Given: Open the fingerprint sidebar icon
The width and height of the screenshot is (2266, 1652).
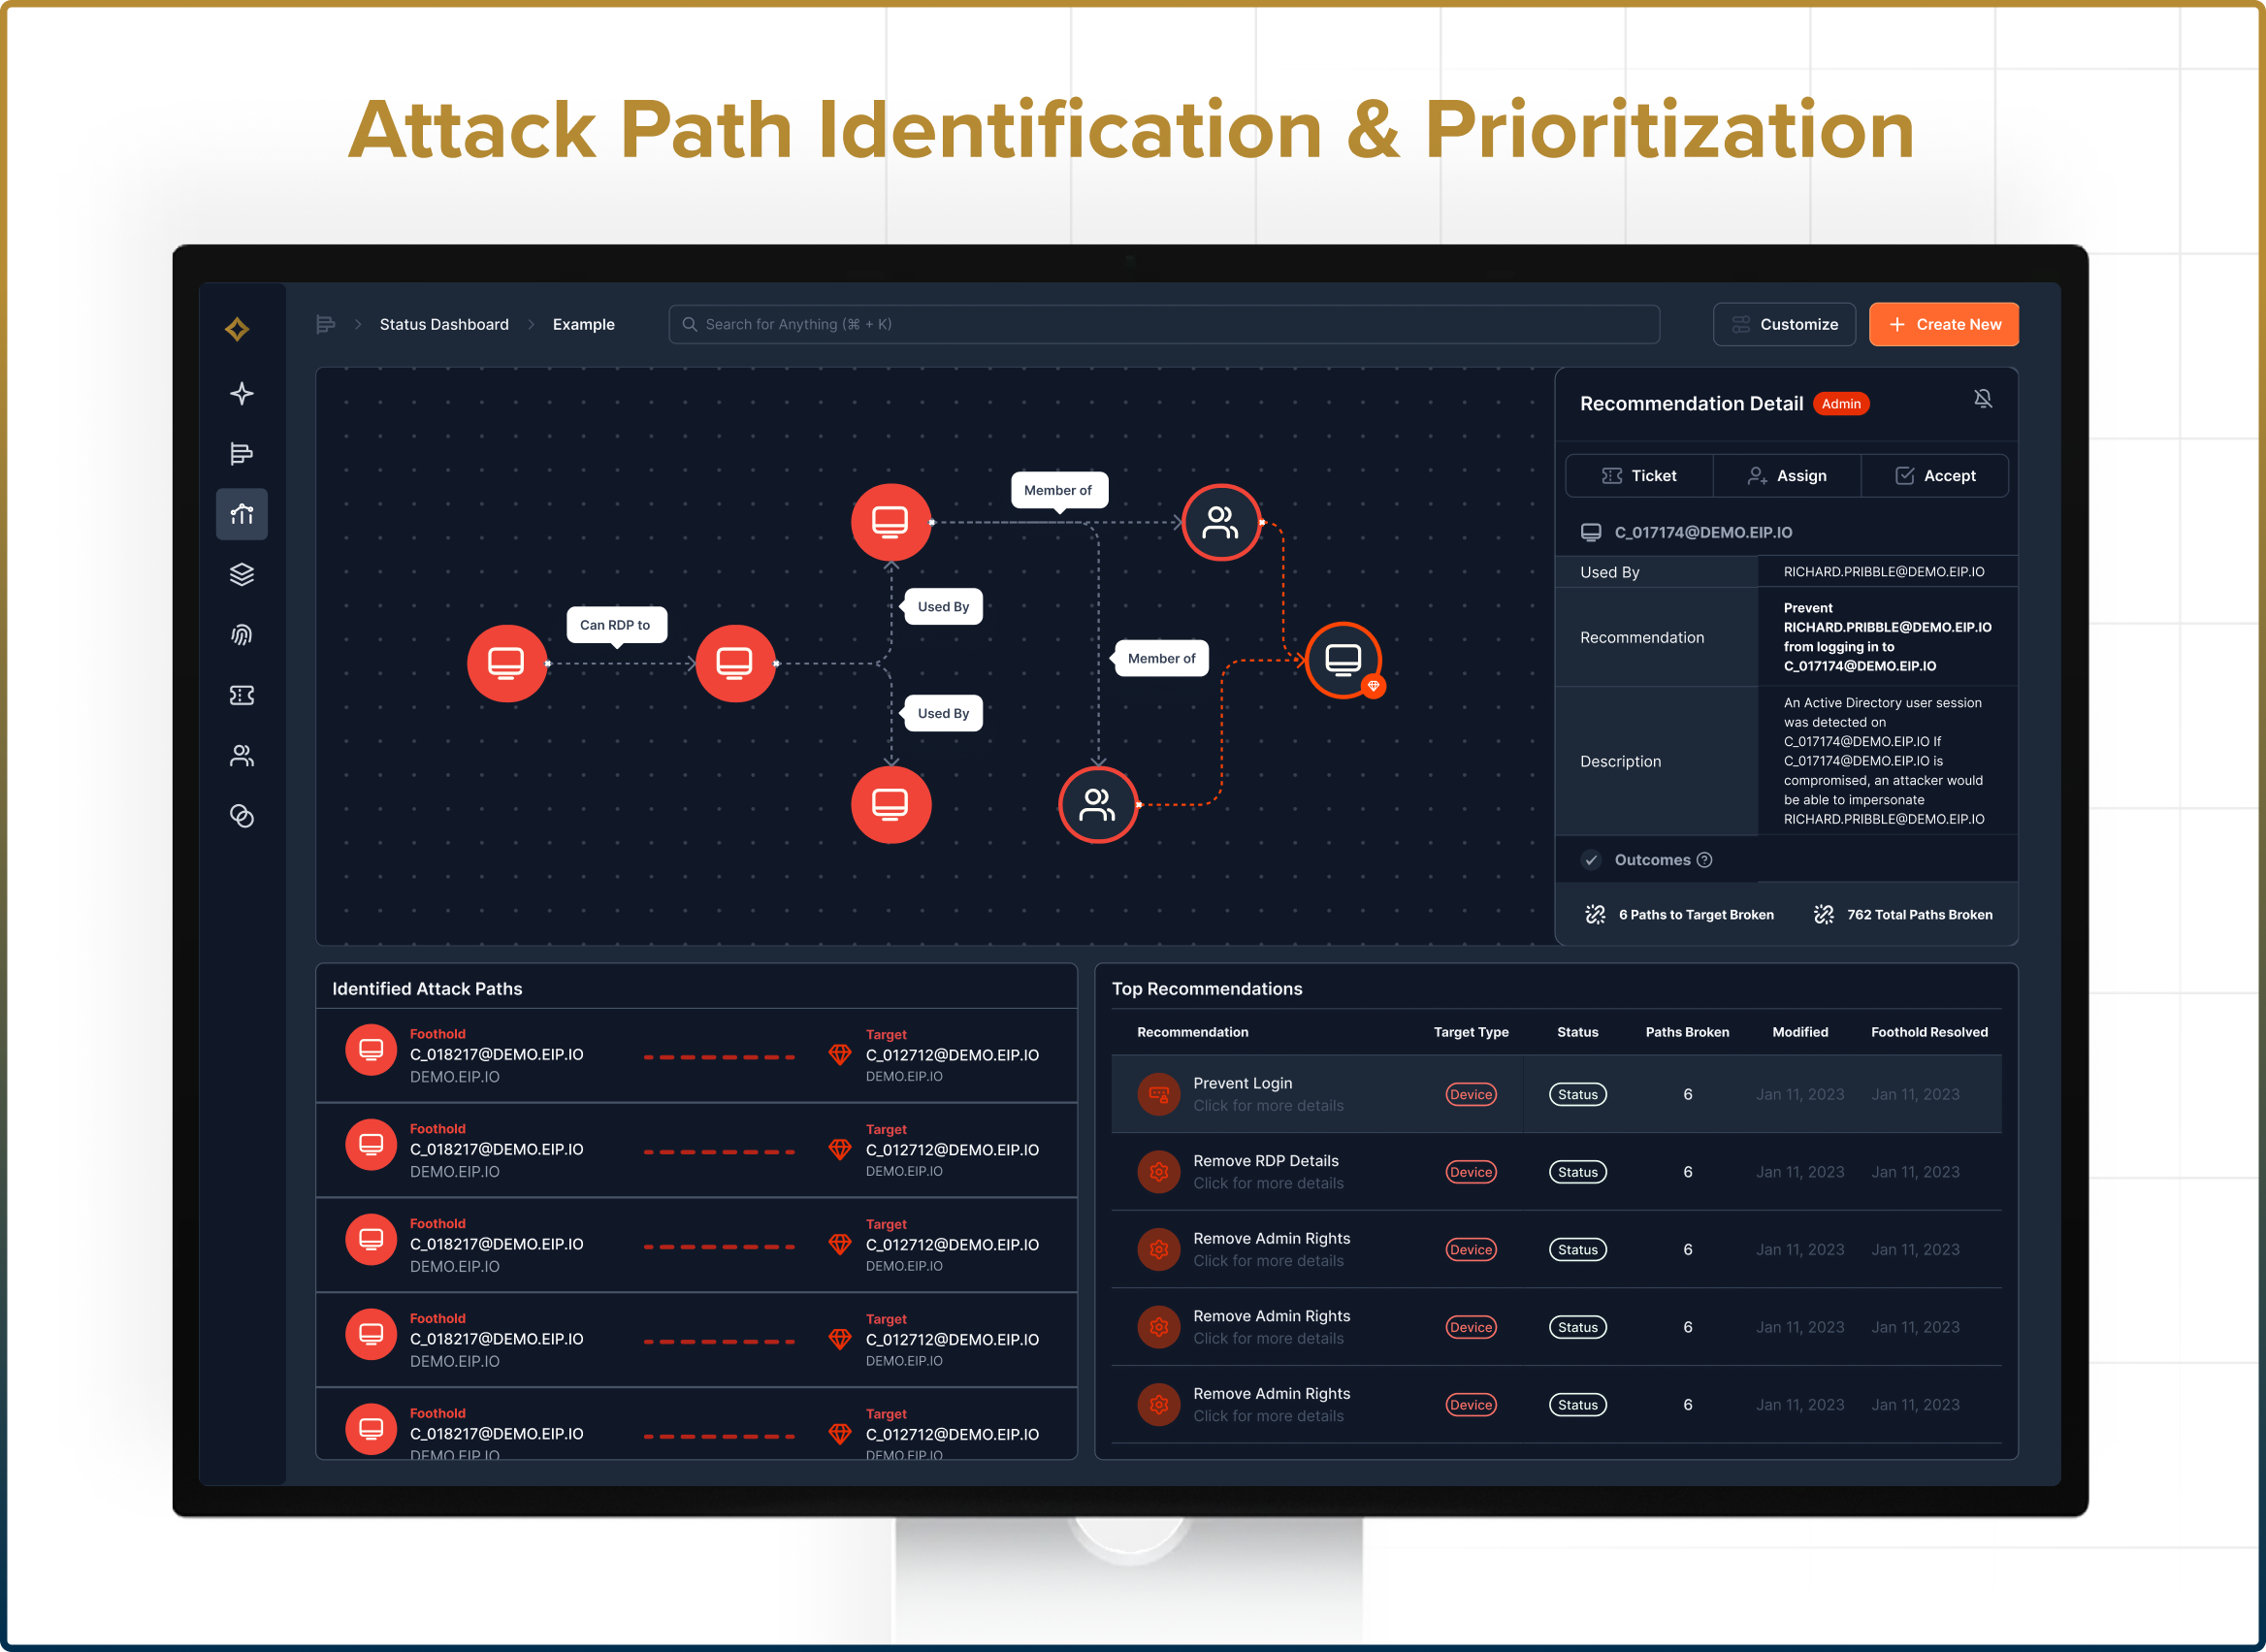Looking at the screenshot, I should click(x=241, y=635).
